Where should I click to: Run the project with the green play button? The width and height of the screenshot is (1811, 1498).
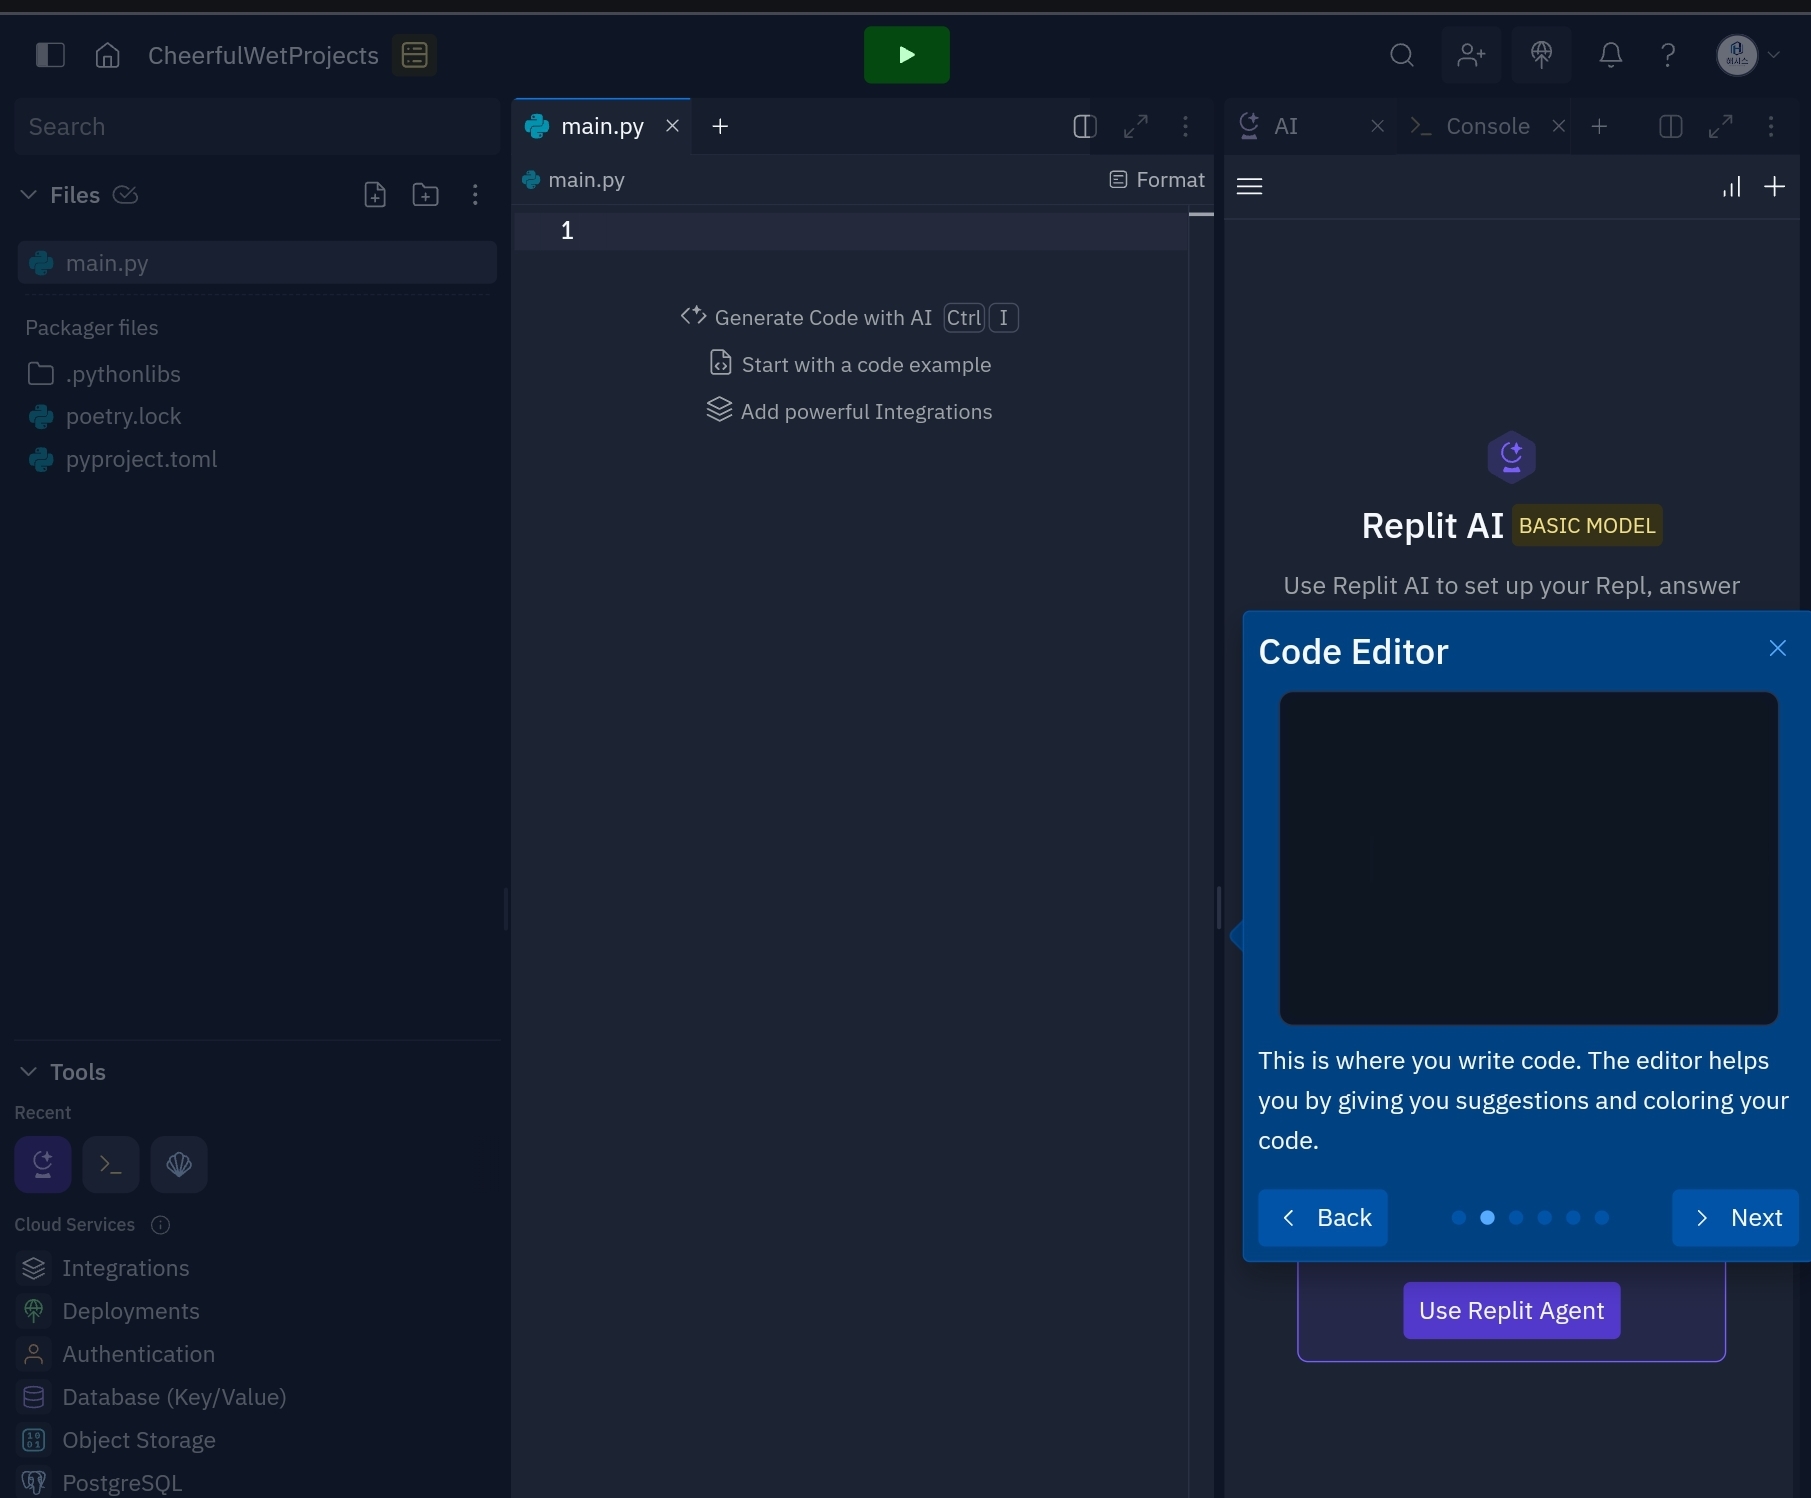pyautogui.click(x=906, y=55)
